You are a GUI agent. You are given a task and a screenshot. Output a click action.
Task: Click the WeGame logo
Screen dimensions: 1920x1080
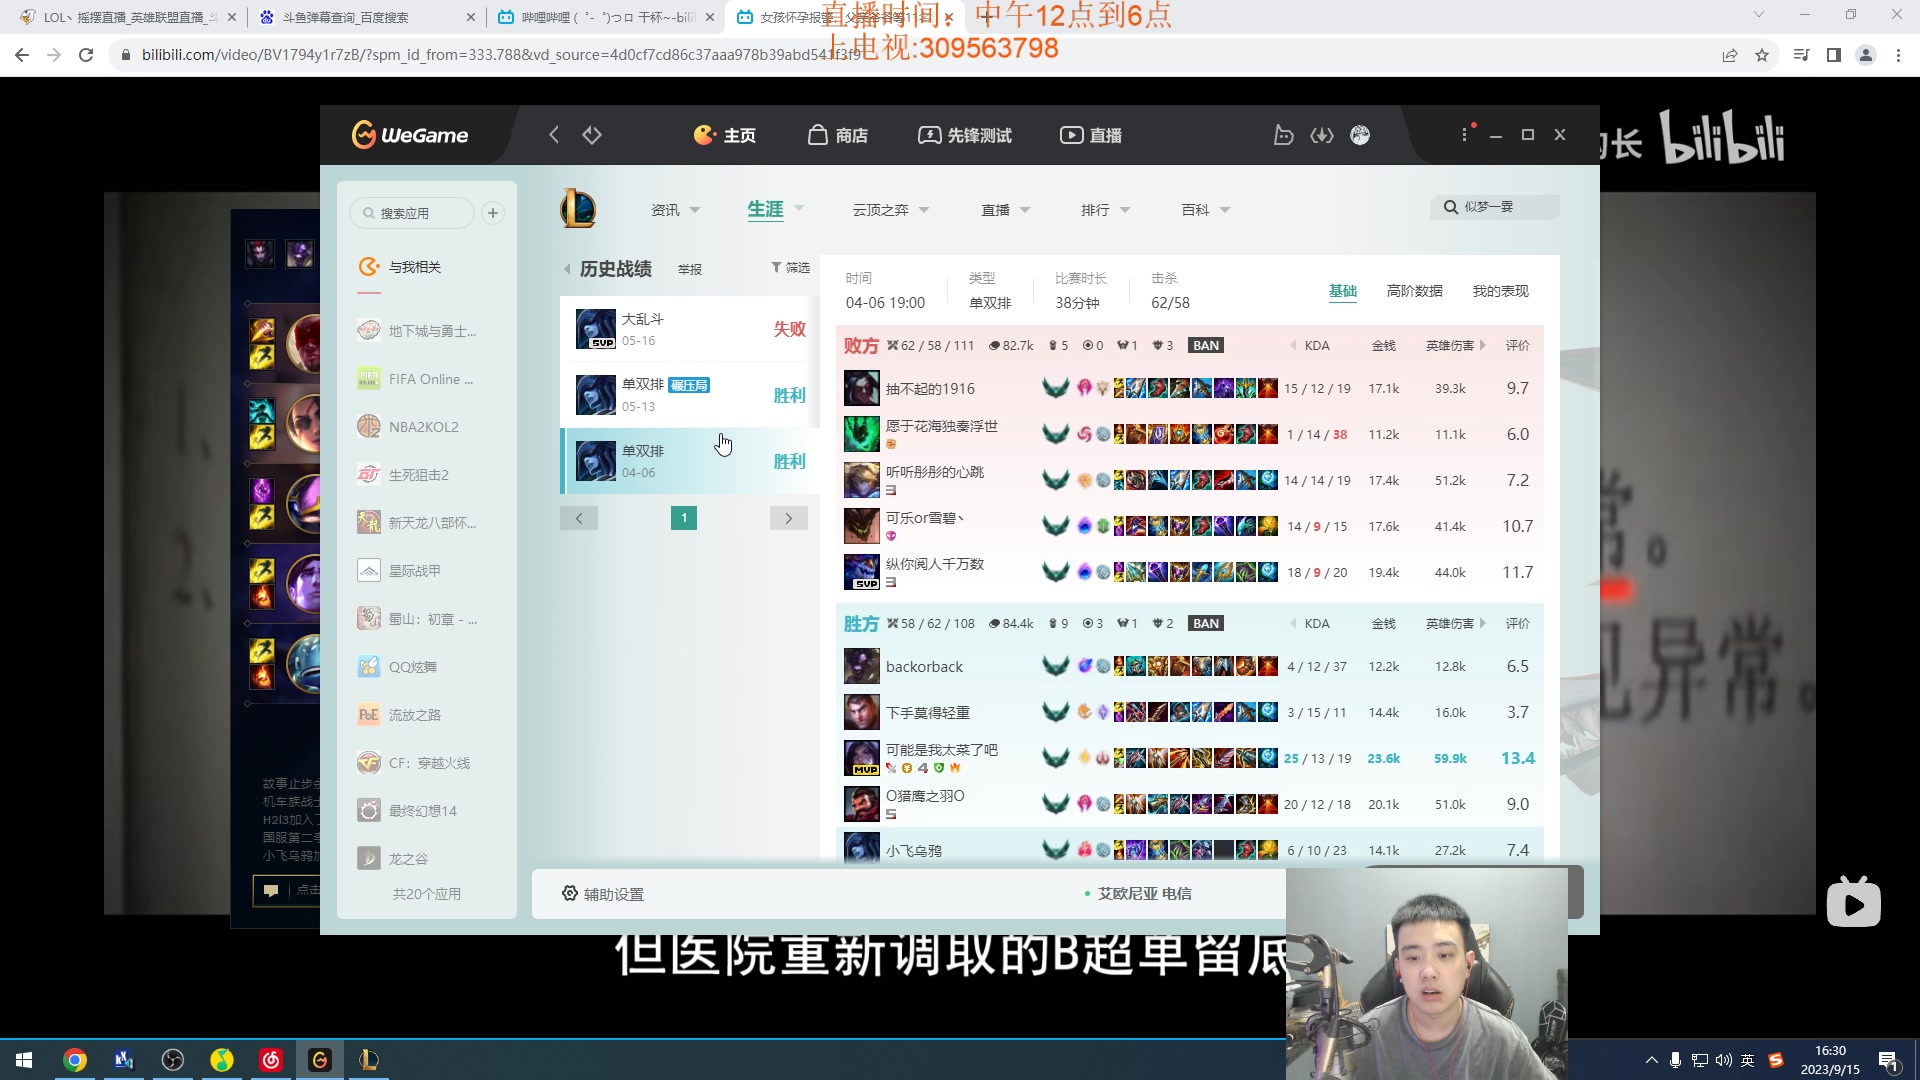tap(407, 135)
